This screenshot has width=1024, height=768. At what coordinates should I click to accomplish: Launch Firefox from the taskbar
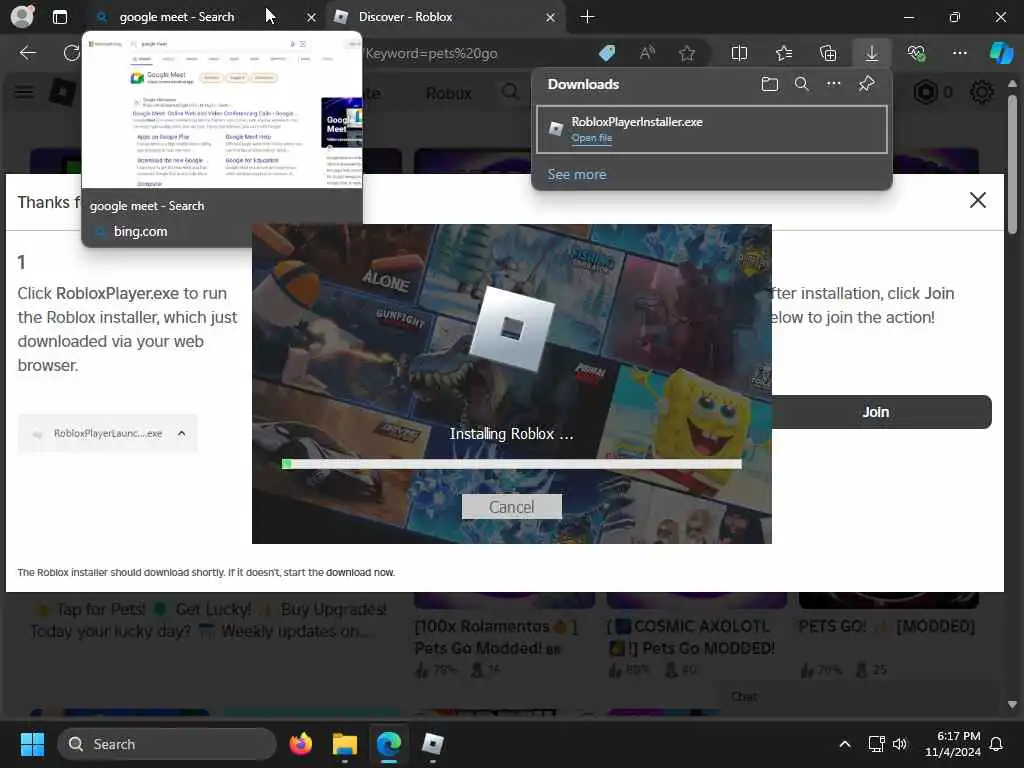pos(300,744)
